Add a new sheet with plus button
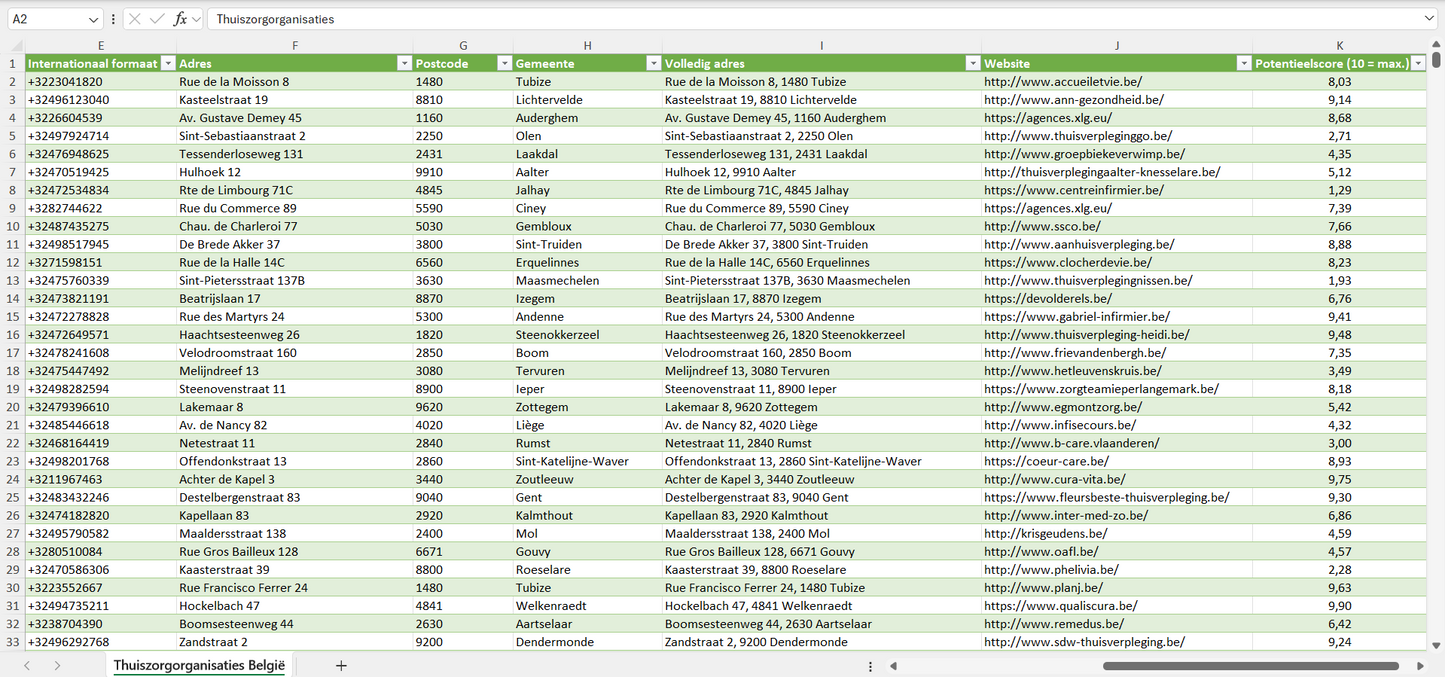This screenshot has height=677, width=1445. (341, 665)
